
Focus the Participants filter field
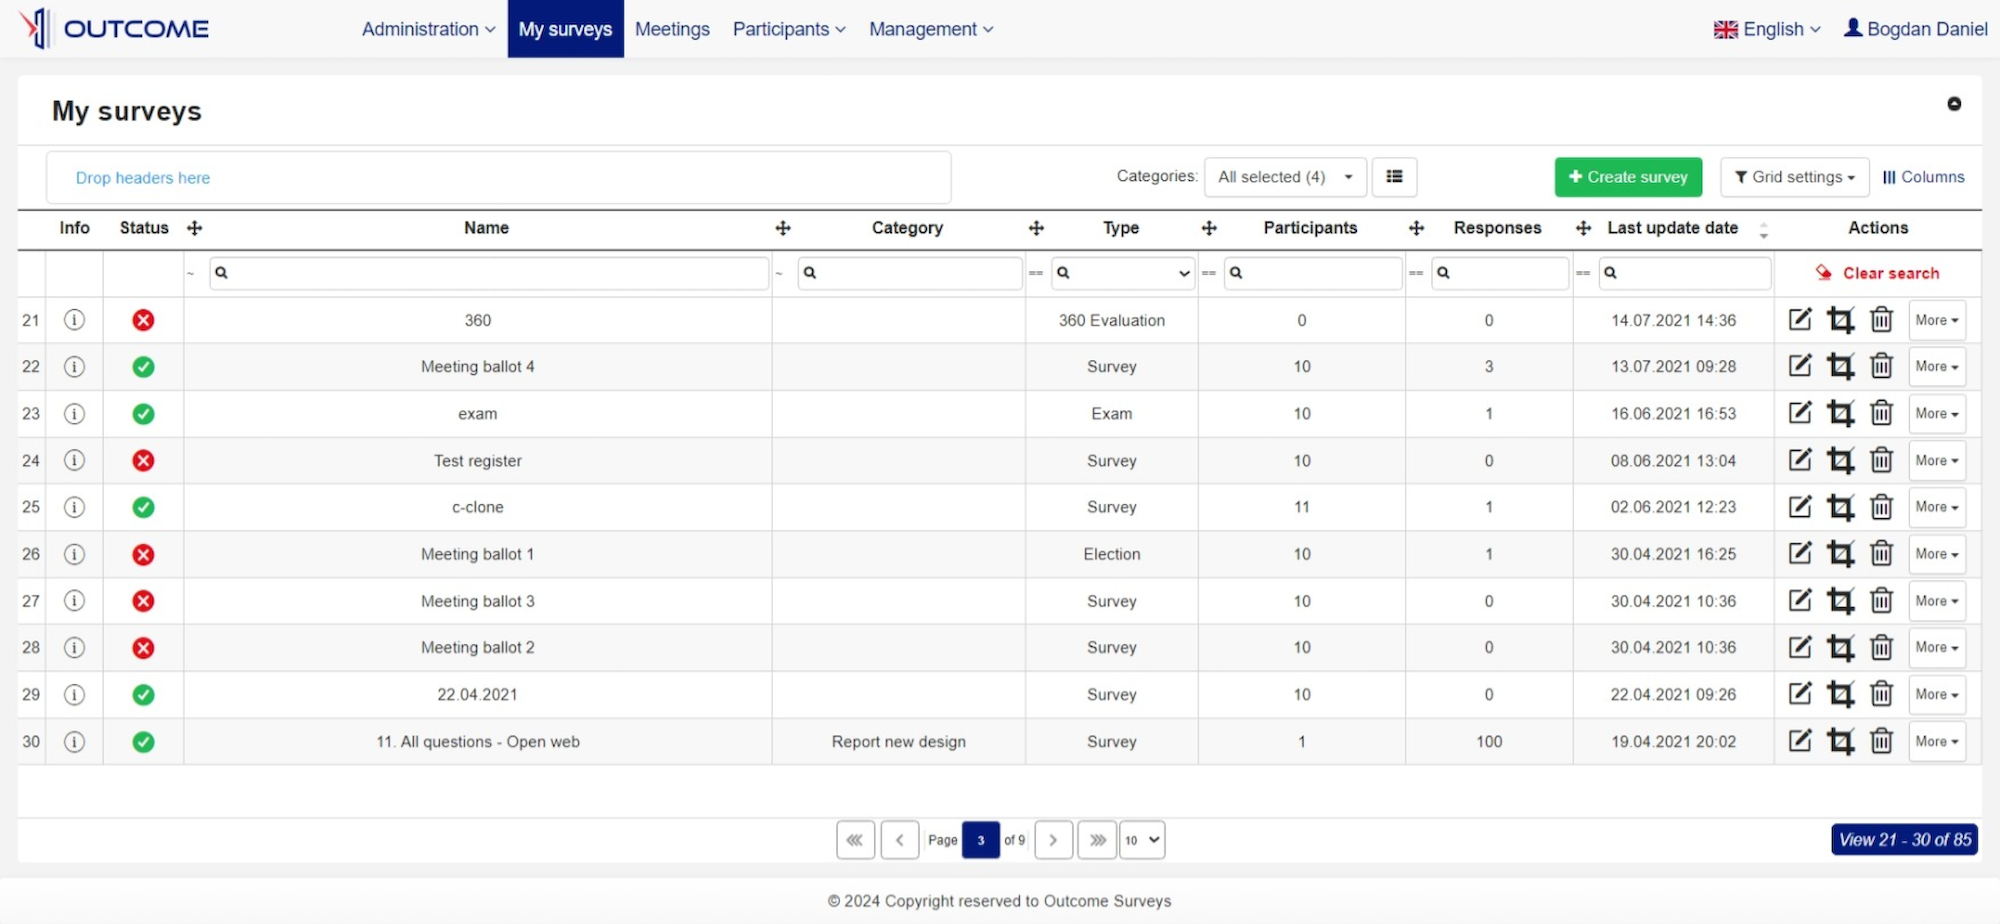[1313, 273]
